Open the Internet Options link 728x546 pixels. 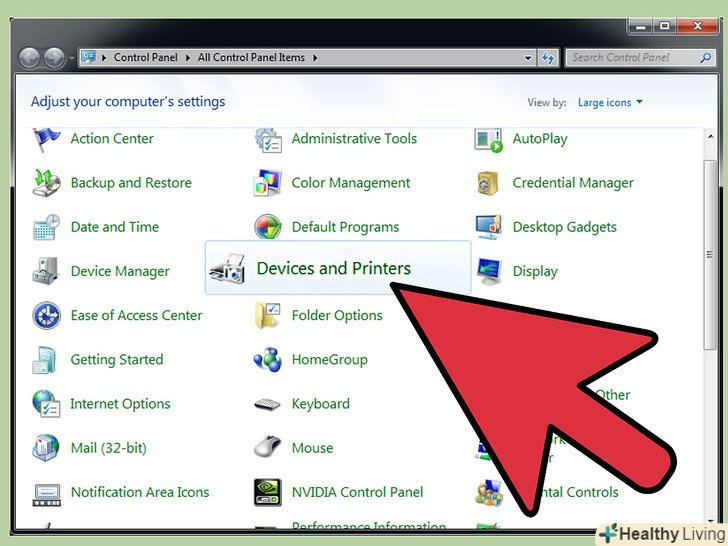point(120,404)
